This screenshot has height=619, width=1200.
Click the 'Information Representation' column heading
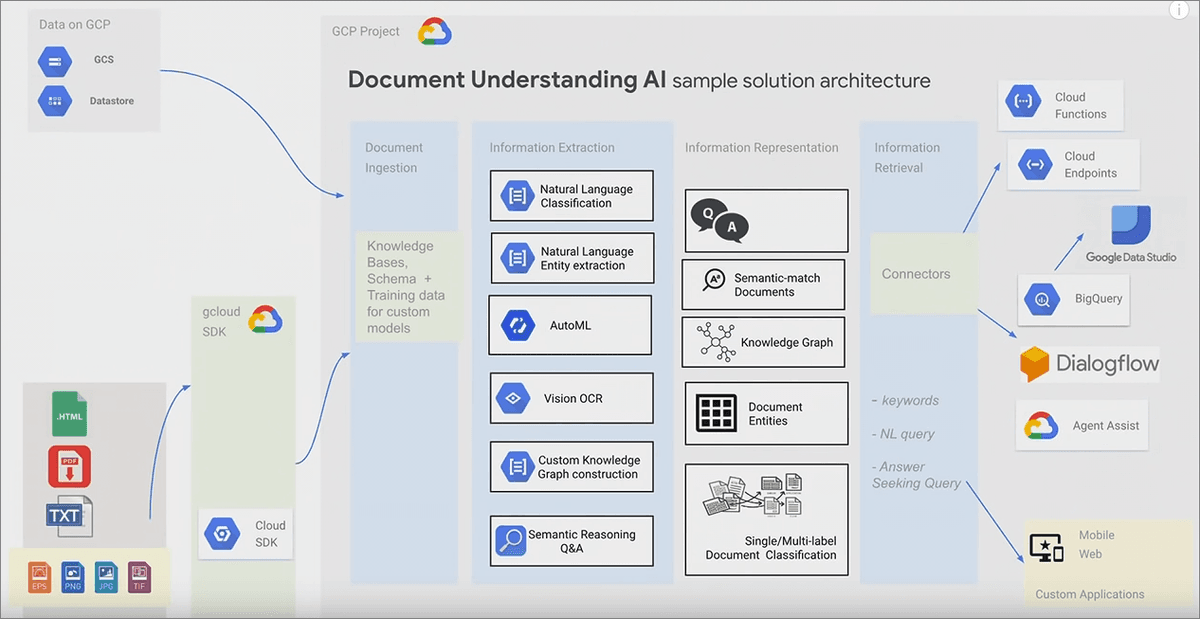[x=762, y=148]
